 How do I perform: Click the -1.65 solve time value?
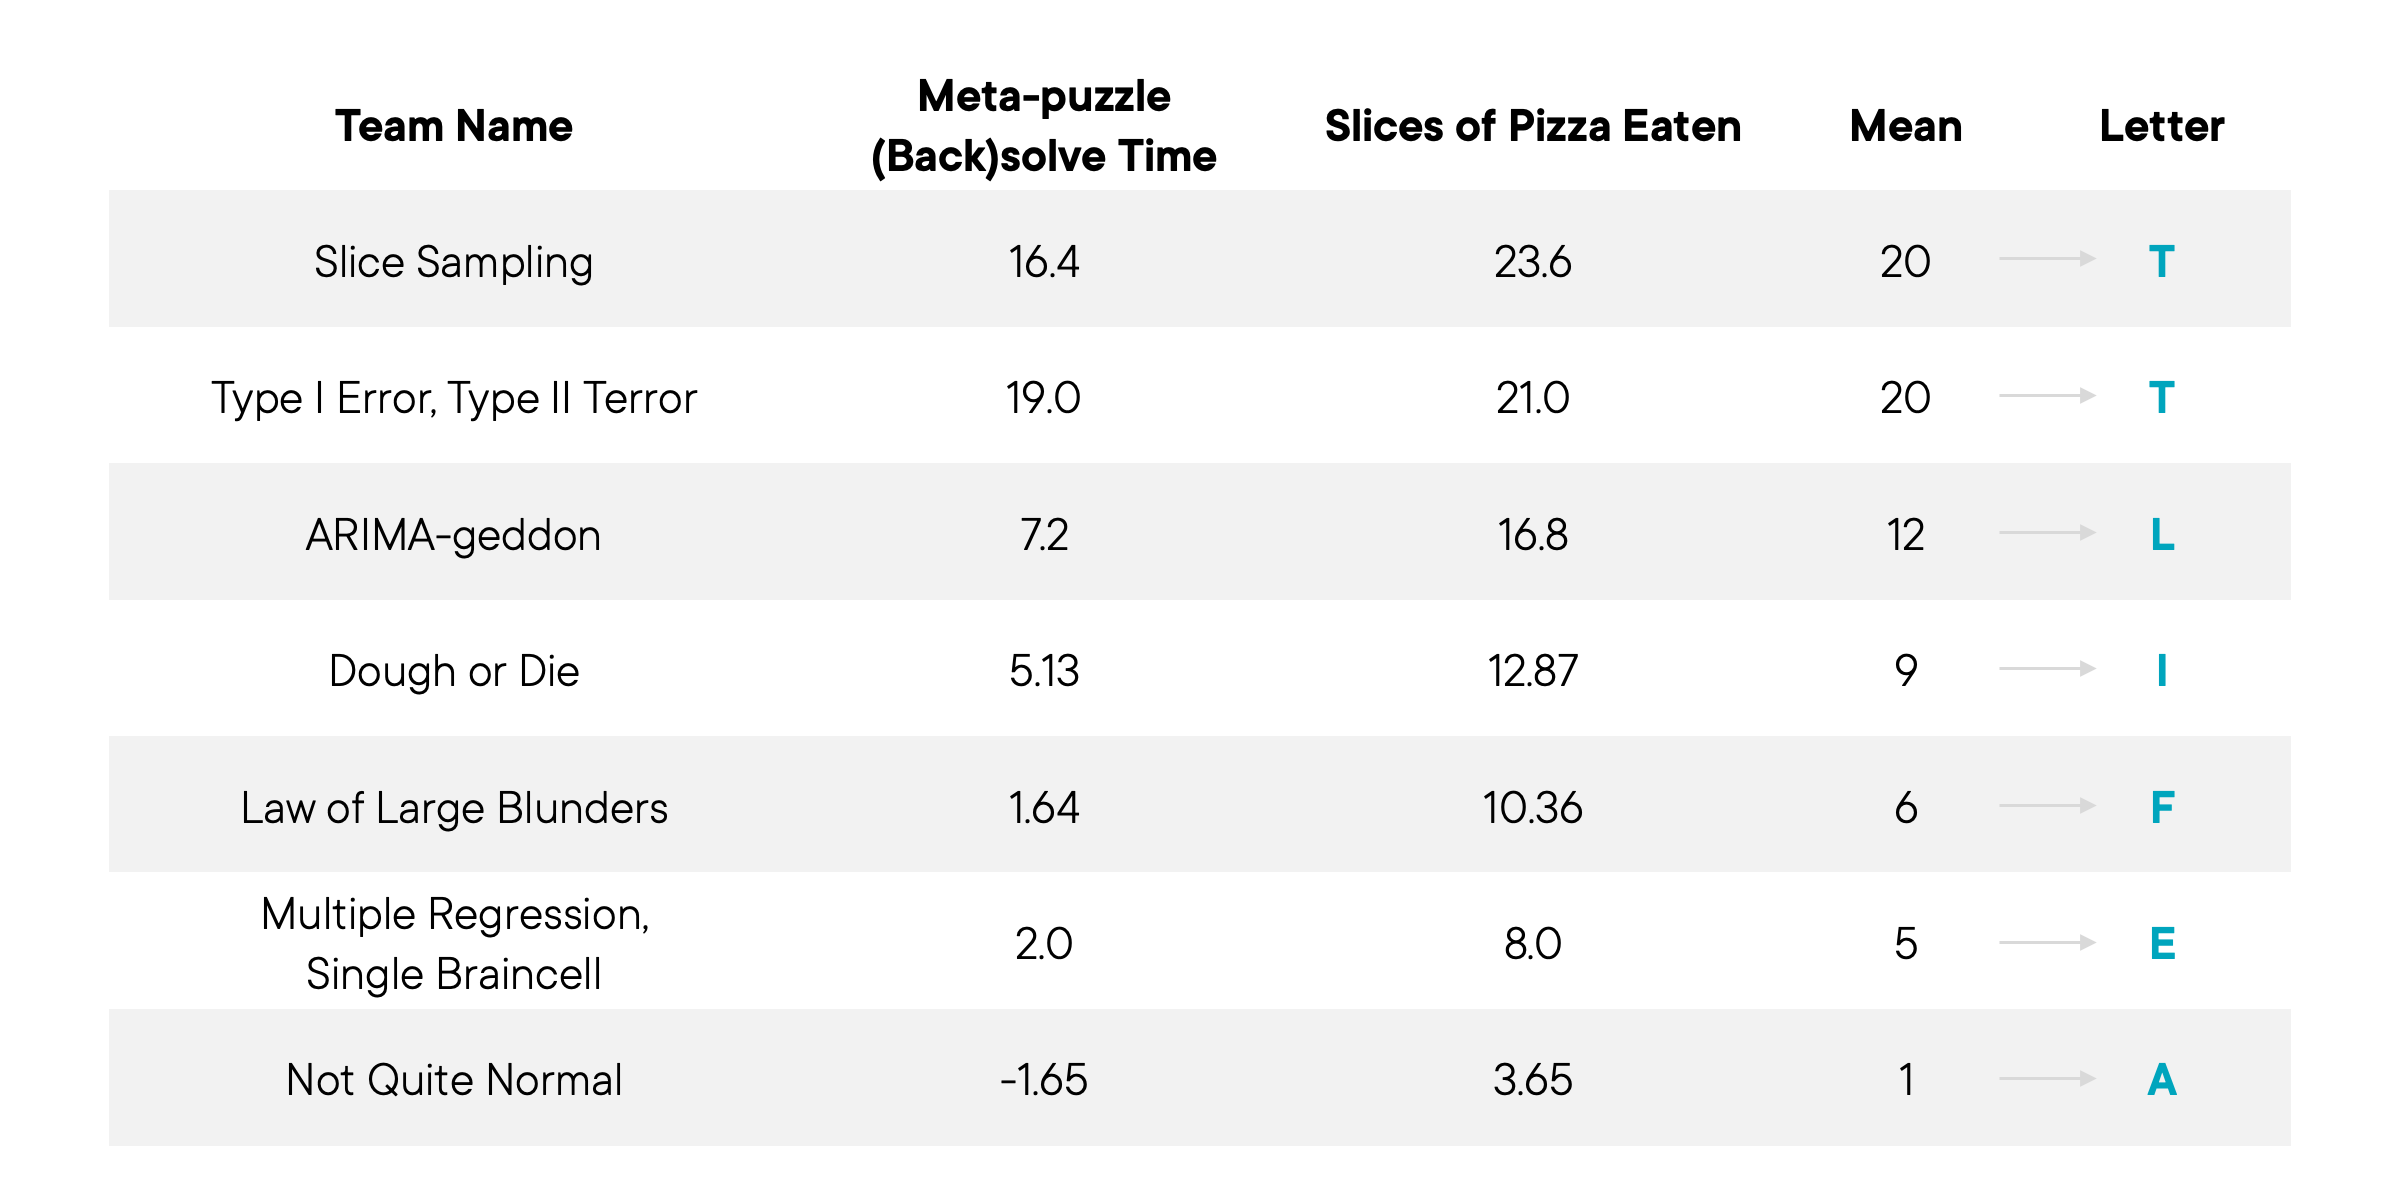coord(1044,1080)
